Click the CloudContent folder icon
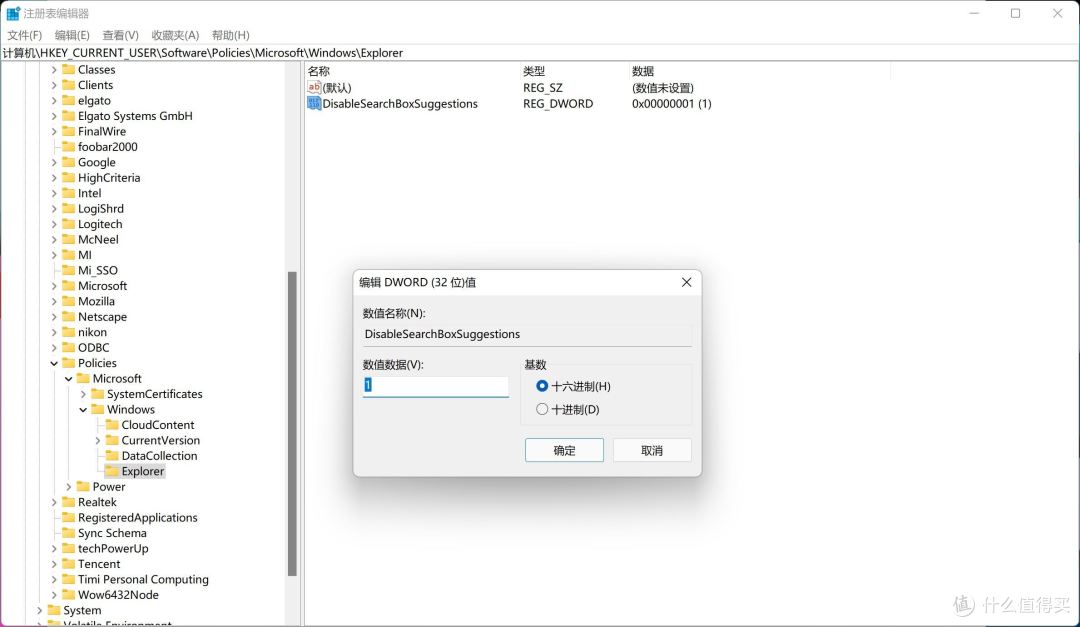 112,425
